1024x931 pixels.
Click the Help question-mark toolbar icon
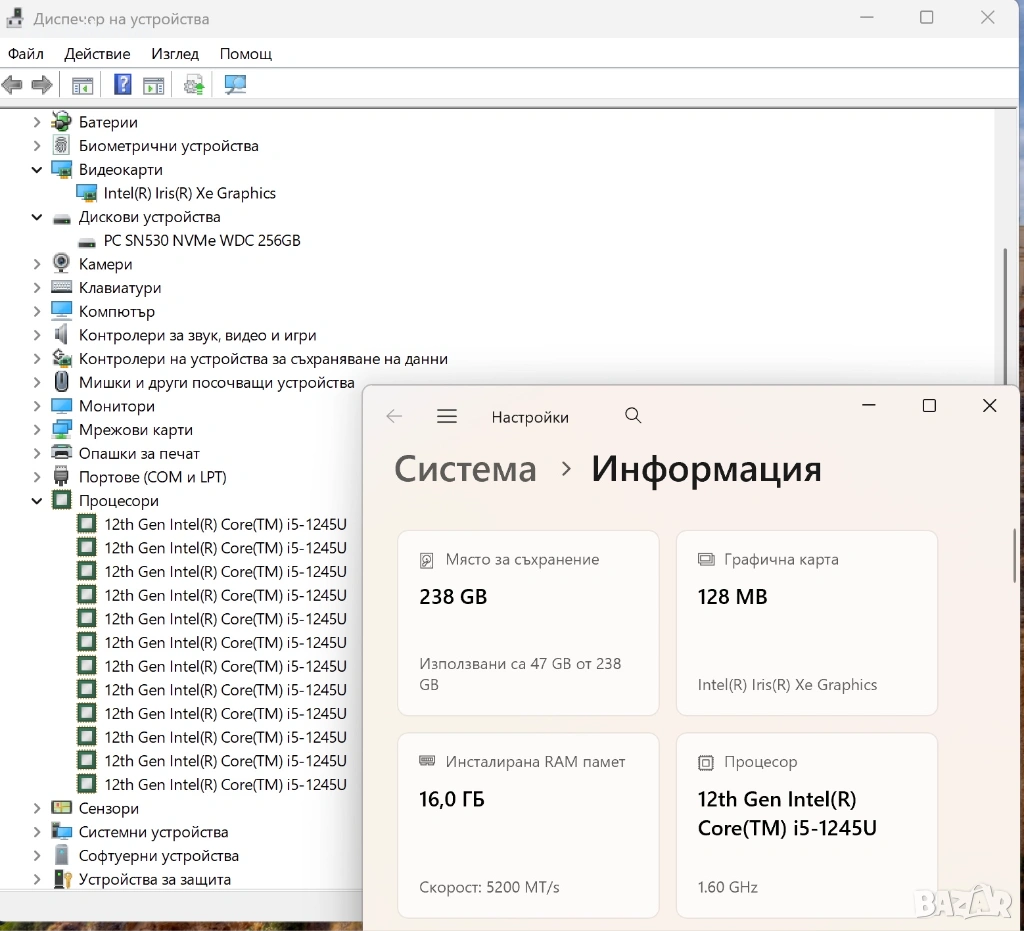coord(122,85)
